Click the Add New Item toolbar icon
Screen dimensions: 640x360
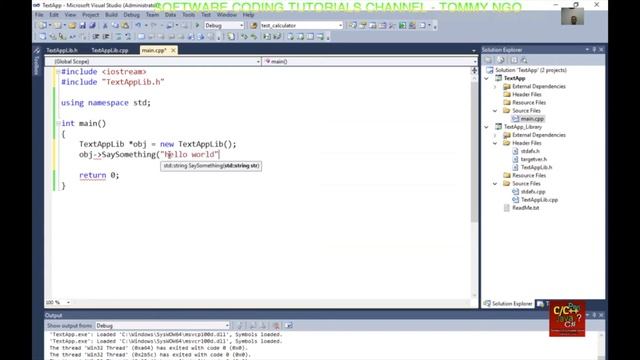pos(57,25)
